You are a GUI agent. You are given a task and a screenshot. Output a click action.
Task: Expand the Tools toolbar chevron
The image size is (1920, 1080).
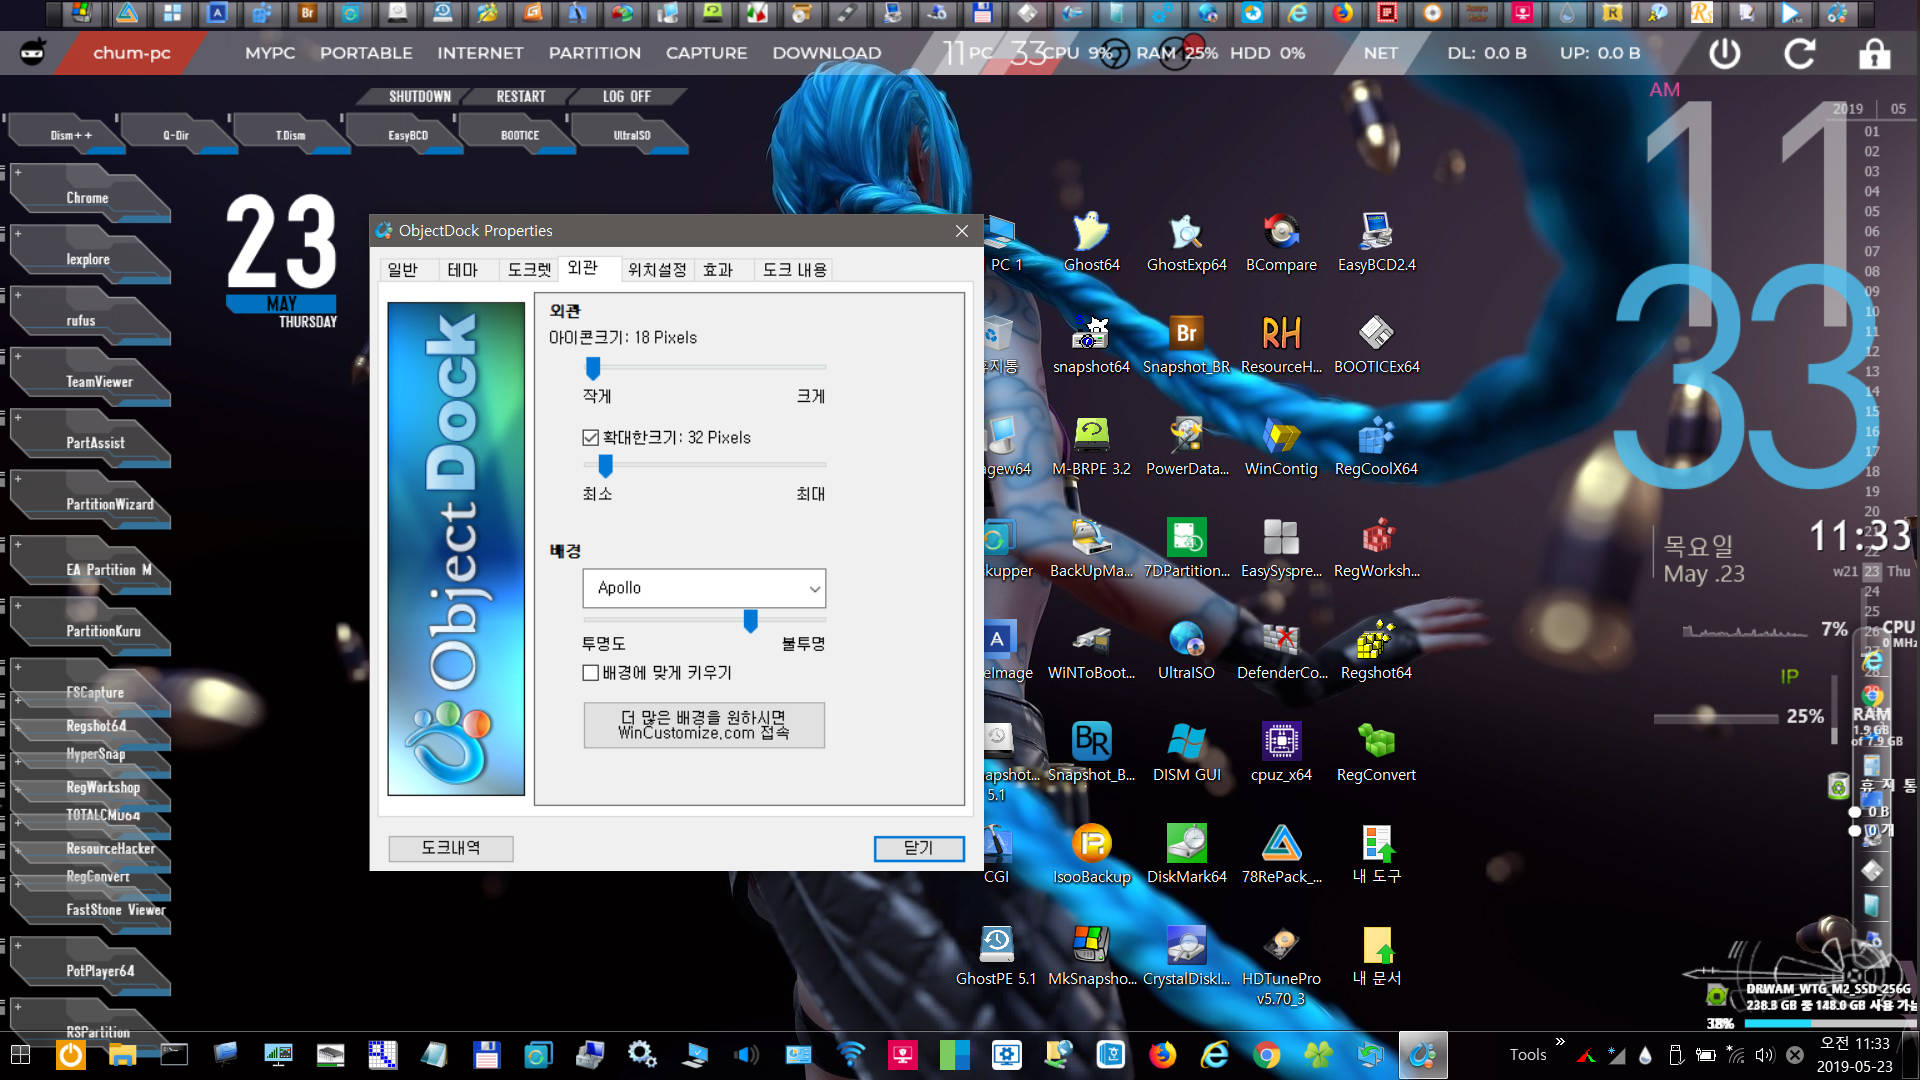click(x=1559, y=1042)
